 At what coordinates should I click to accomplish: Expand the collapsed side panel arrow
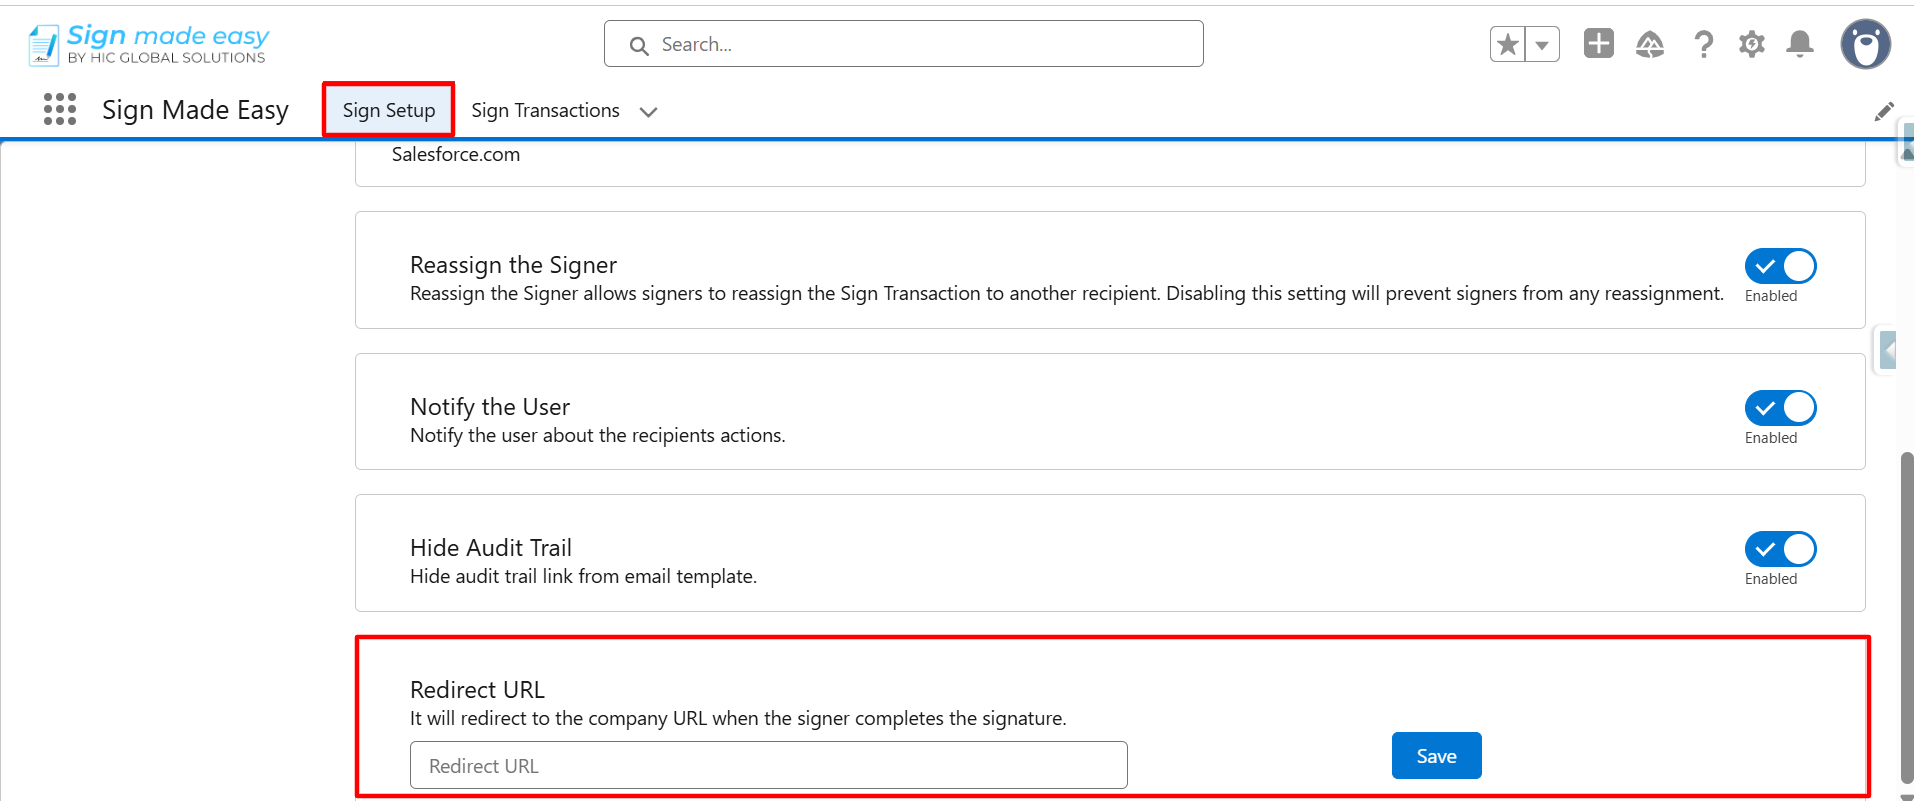(1887, 350)
